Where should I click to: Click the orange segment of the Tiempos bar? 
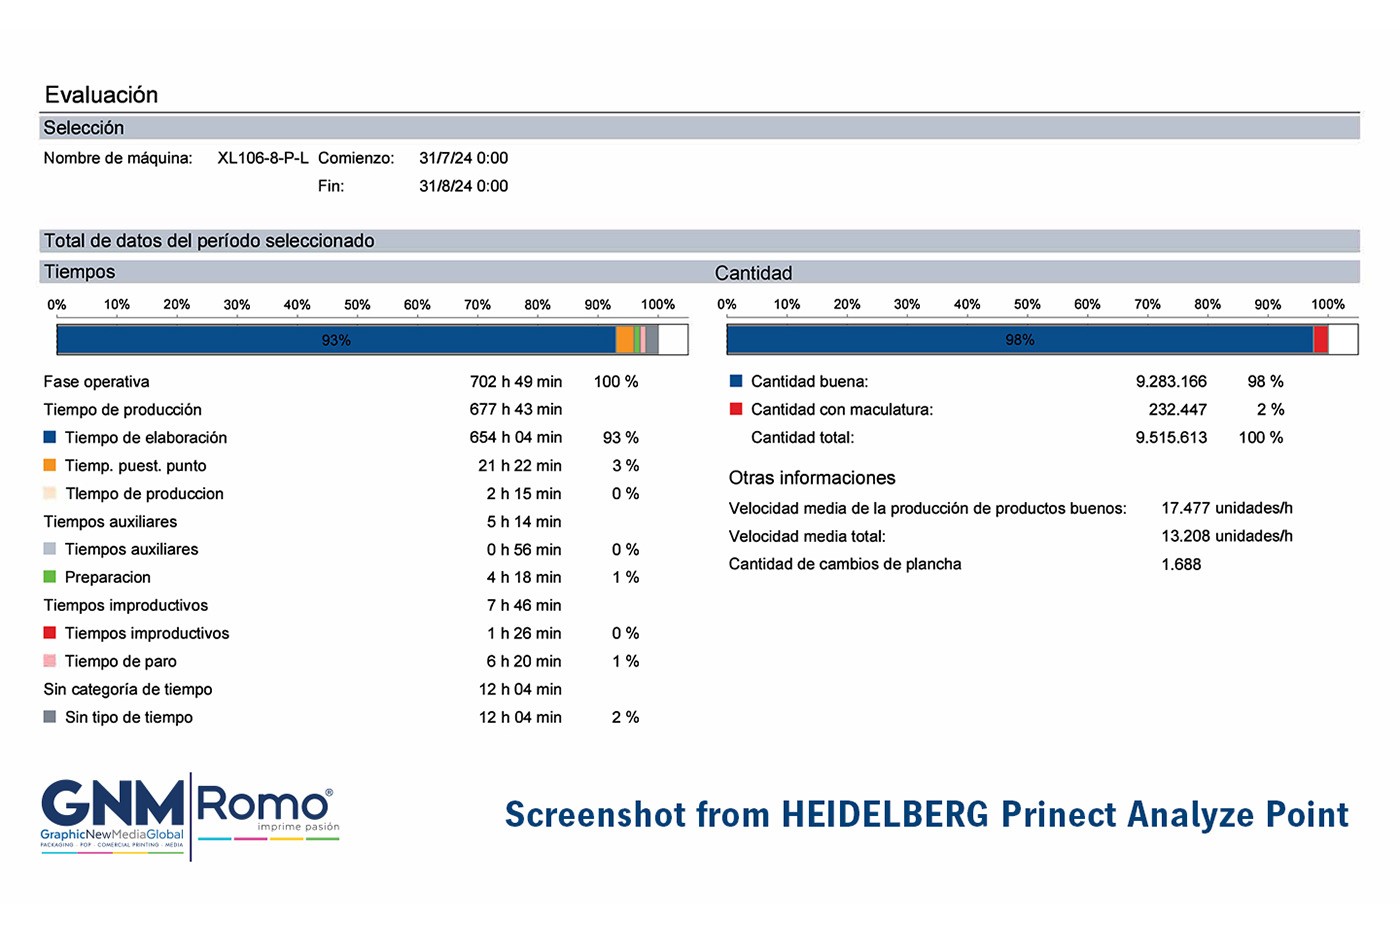(x=625, y=340)
